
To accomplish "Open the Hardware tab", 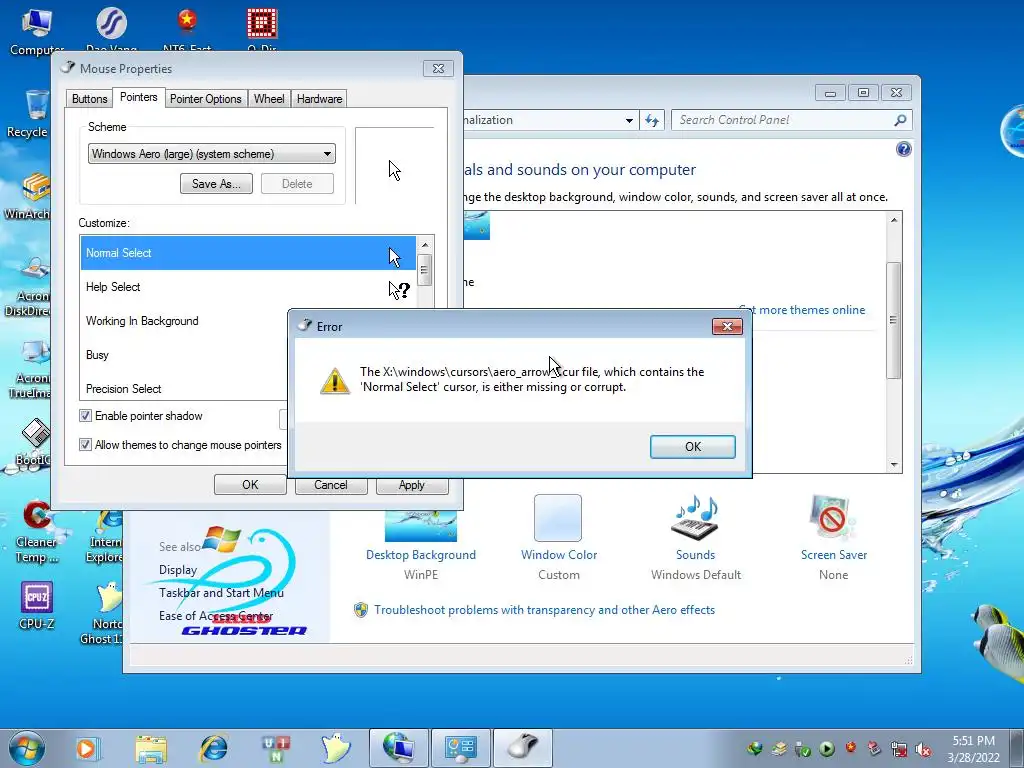I will [x=319, y=99].
